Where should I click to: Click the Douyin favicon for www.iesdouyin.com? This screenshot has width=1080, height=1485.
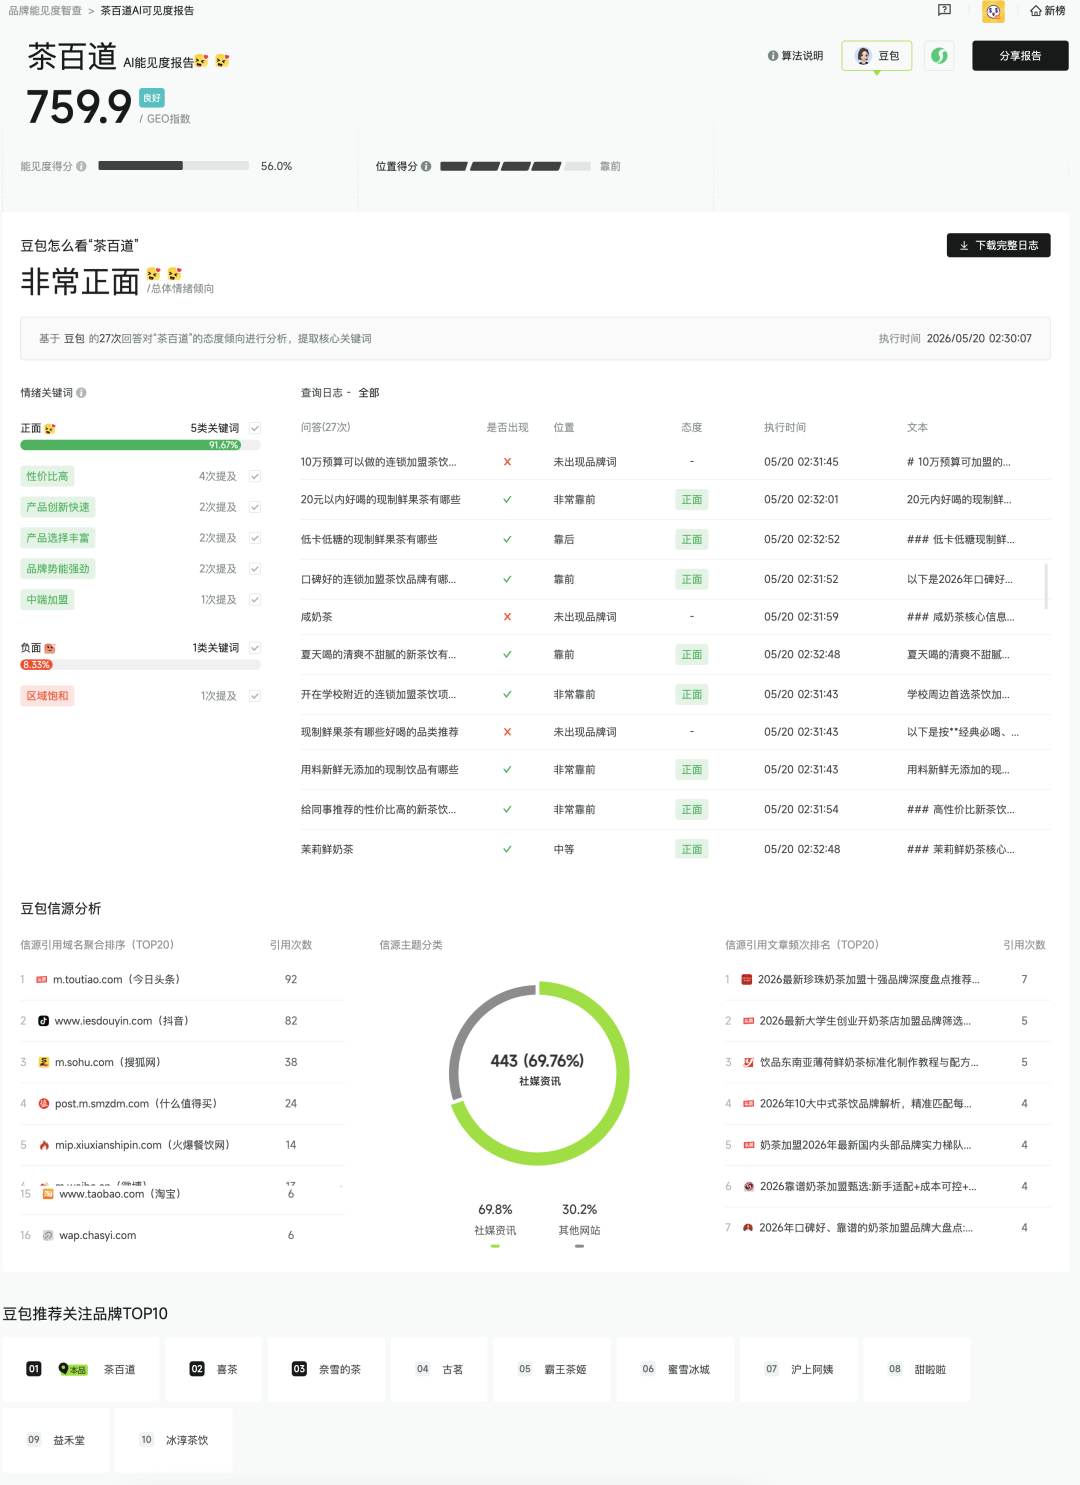point(43,1021)
